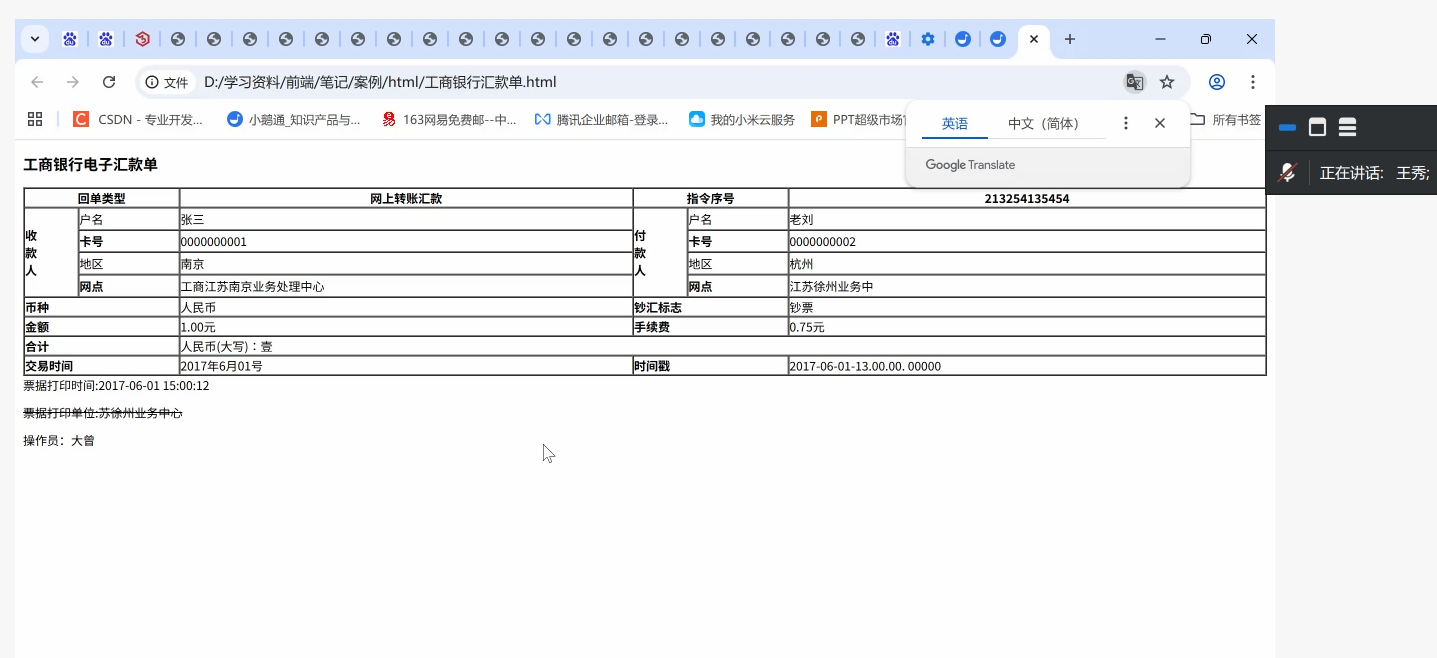Switch to the tab with red hexagon icon
The height and width of the screenshot is (658, 1437).
142,39
